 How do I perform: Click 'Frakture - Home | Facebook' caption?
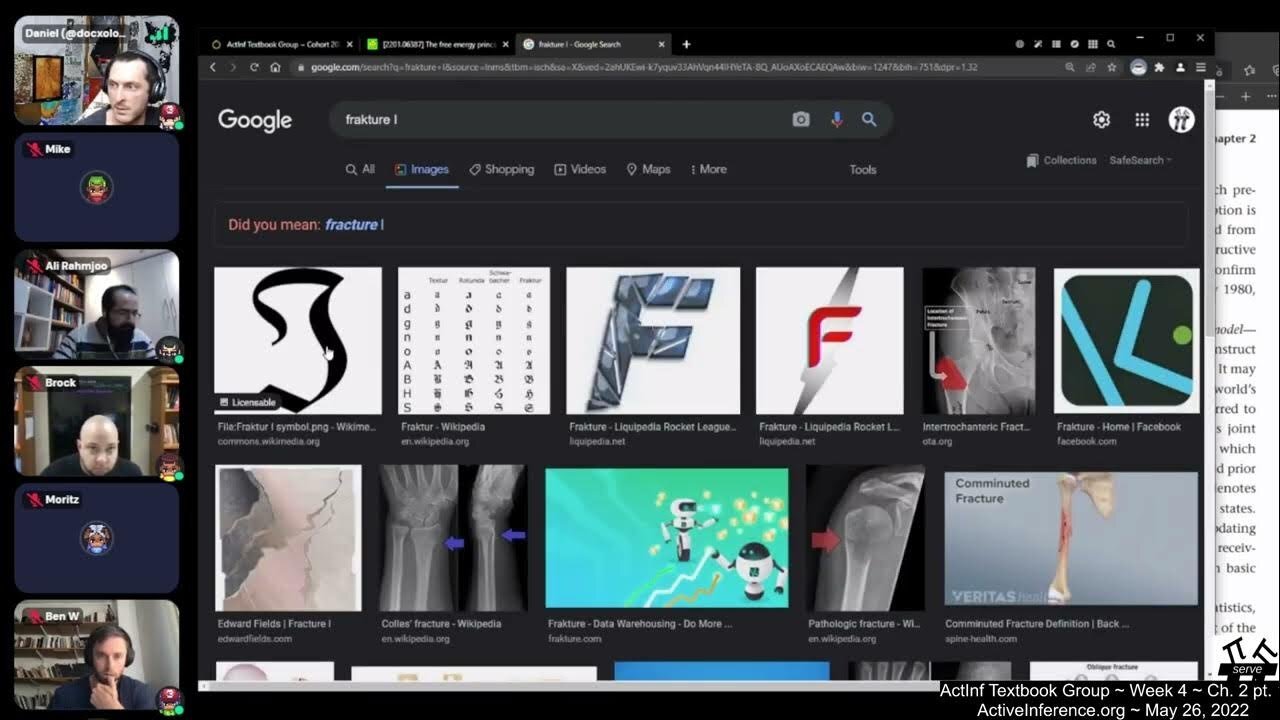(1119, 427)
